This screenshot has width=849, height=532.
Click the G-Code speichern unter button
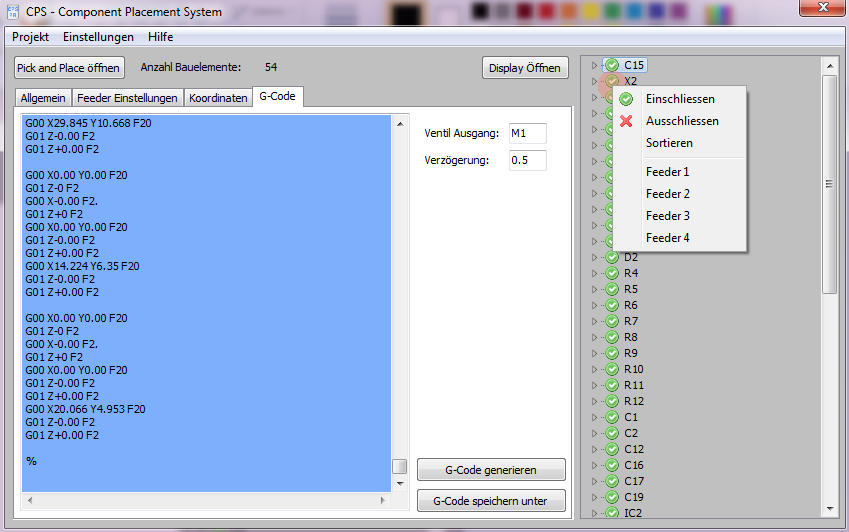491,501
